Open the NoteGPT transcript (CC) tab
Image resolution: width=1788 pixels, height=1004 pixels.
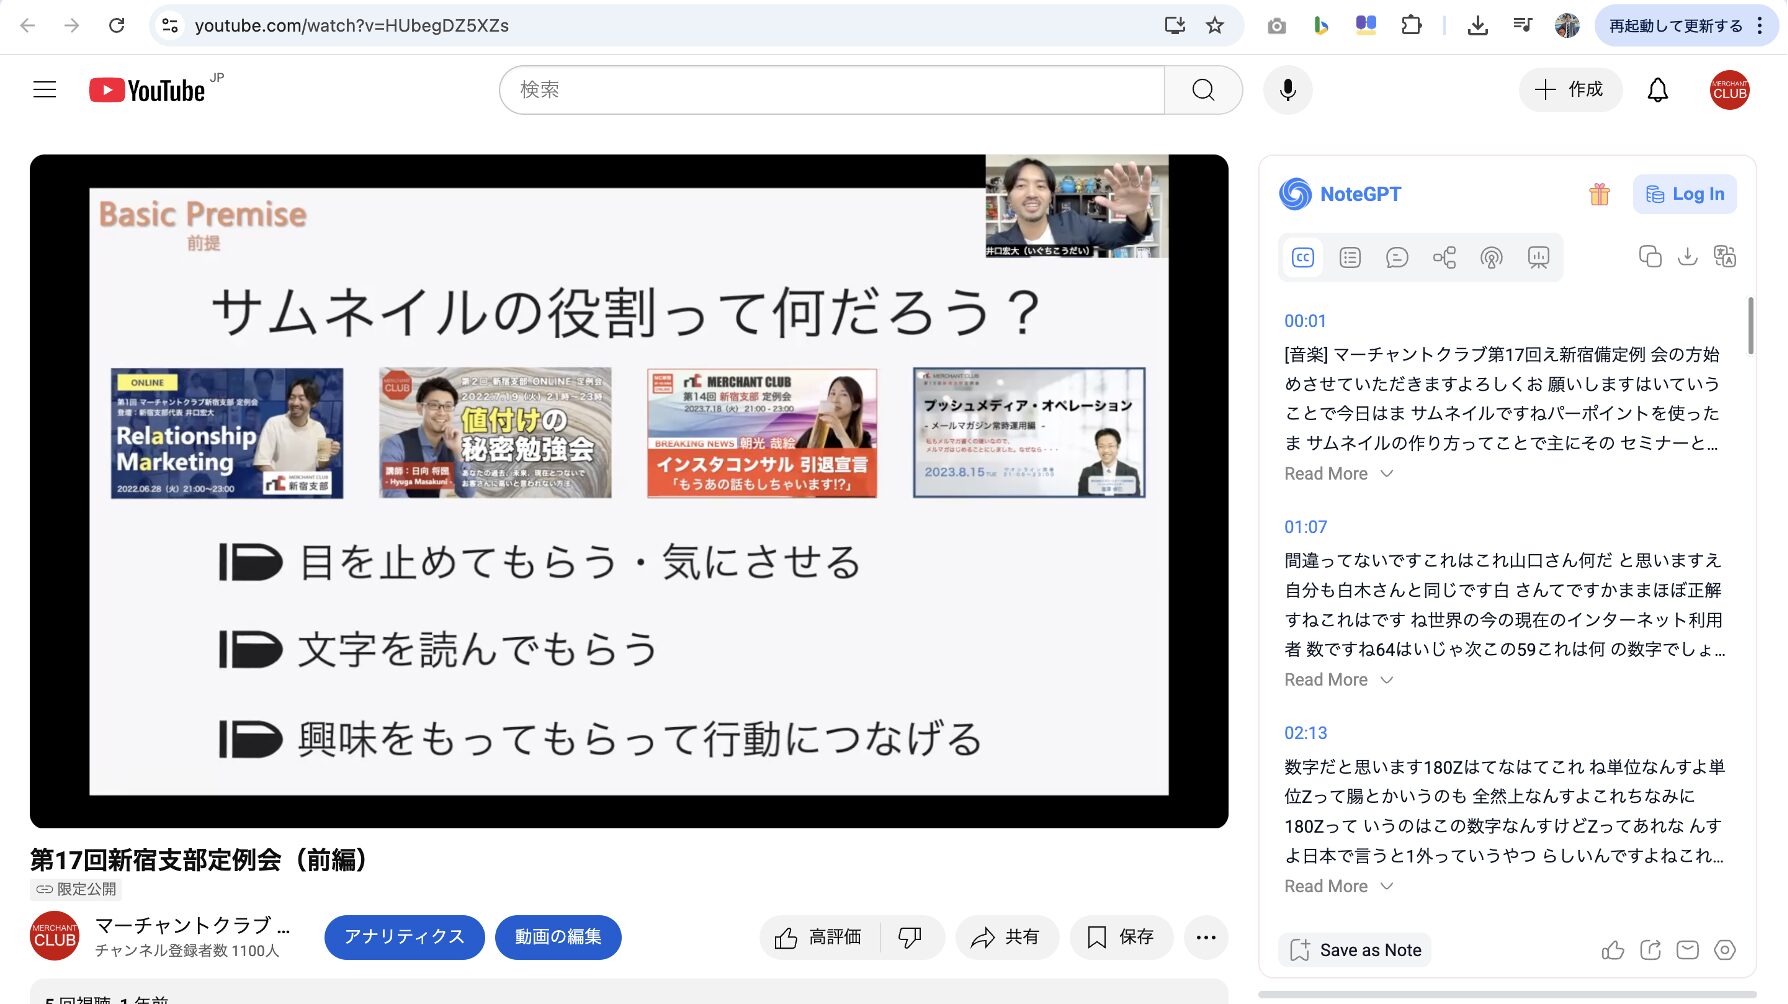tap(1302, 258)
